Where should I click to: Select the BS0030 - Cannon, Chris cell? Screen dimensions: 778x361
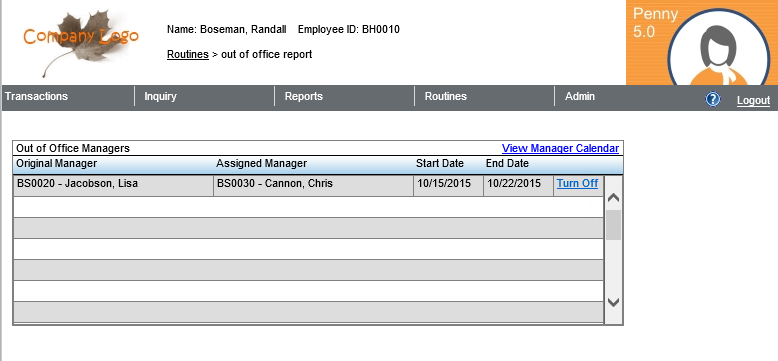313,185
